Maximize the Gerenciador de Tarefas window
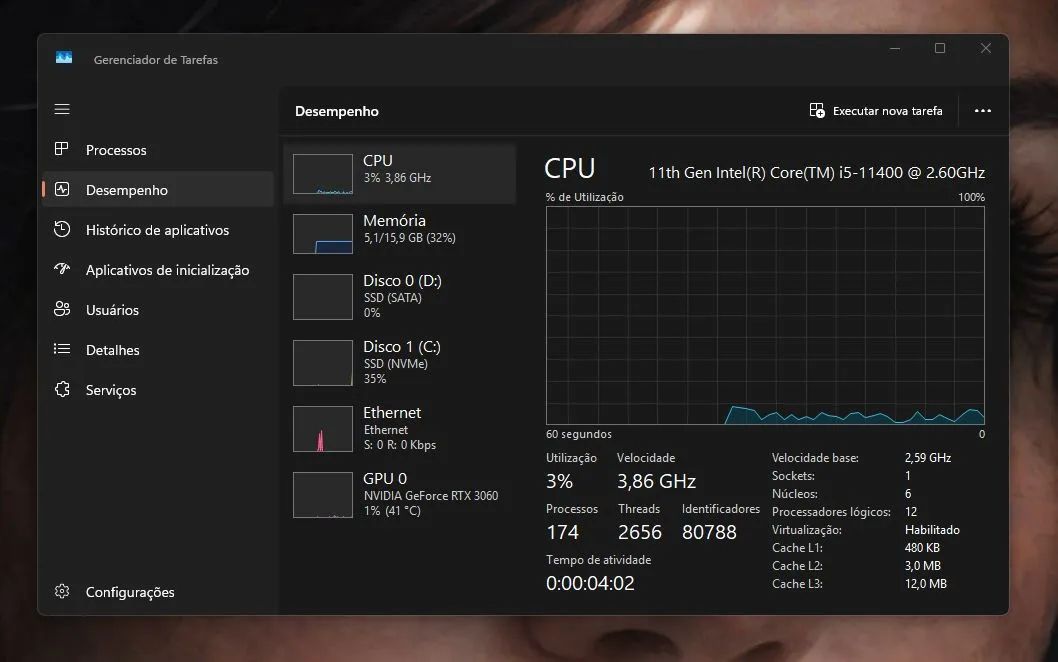This screenshot has height=662, width=1058. [940, 48]
